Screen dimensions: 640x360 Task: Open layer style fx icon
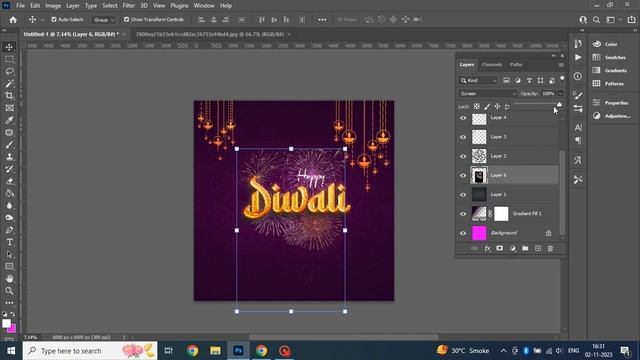487,249
